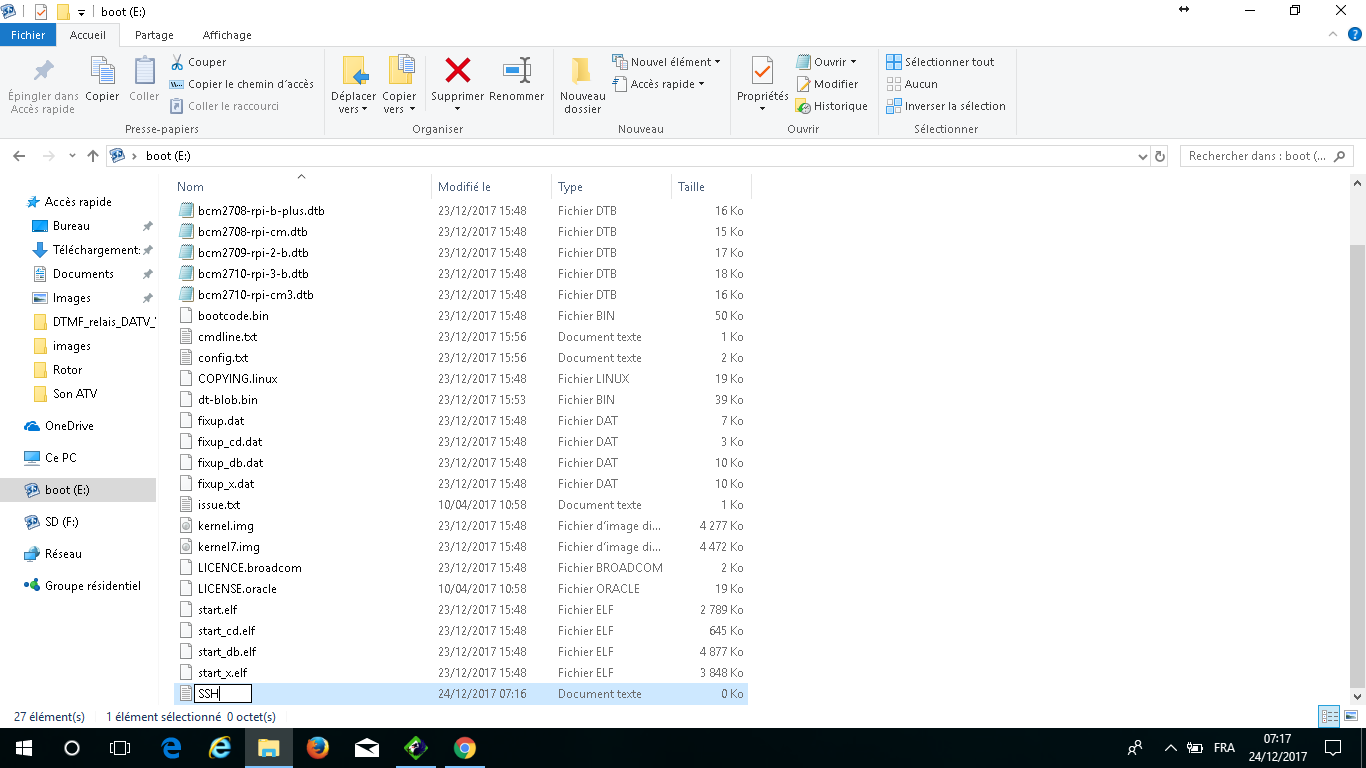Switch to the Affichage ribbon tab

click(x=227, y=35)
